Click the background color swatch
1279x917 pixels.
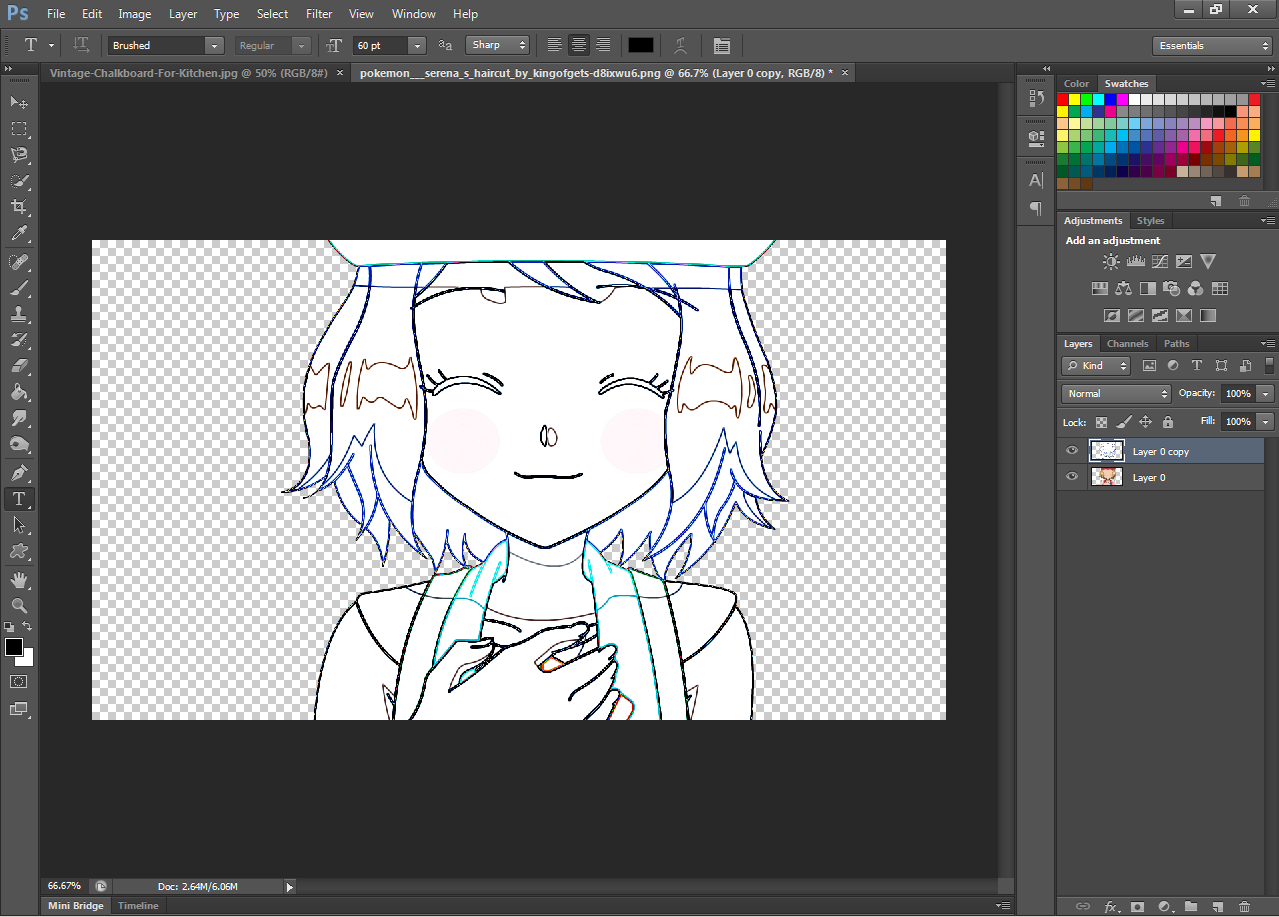[x=26, y=658]
